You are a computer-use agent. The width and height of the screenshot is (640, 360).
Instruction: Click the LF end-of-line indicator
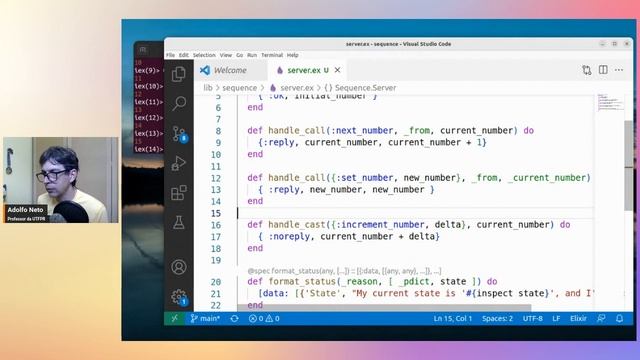(556, 318)
